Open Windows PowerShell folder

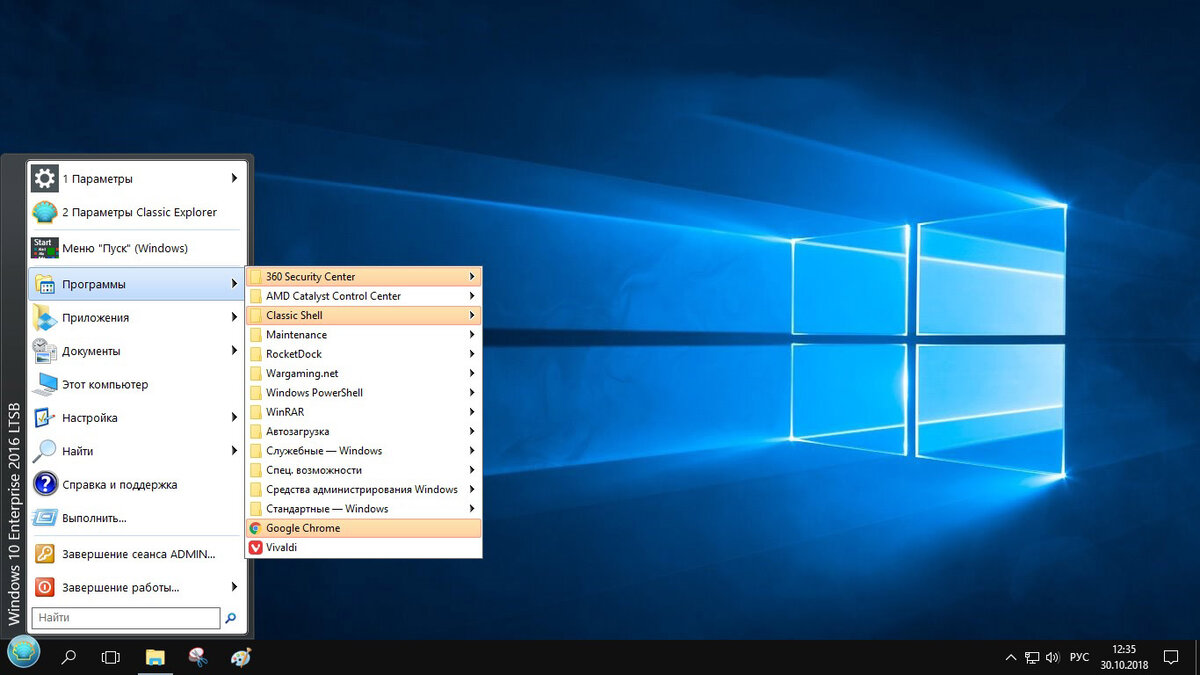(364, 393)
